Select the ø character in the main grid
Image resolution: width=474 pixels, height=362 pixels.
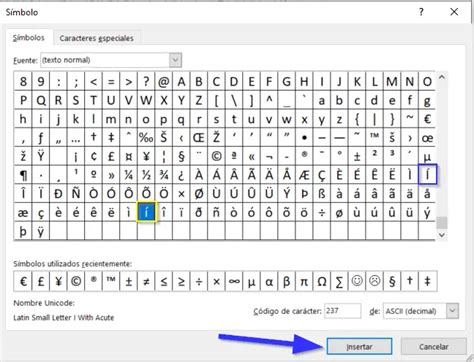(x=339, y=213)
